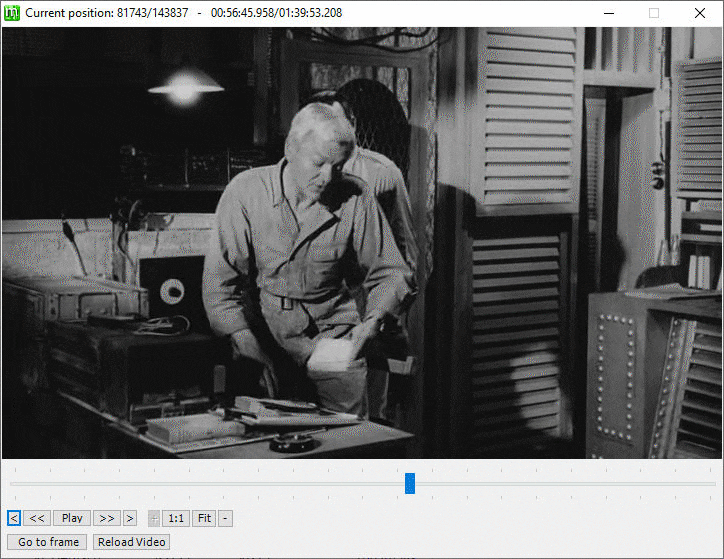Zoom in with the + button

click(154, 518)
